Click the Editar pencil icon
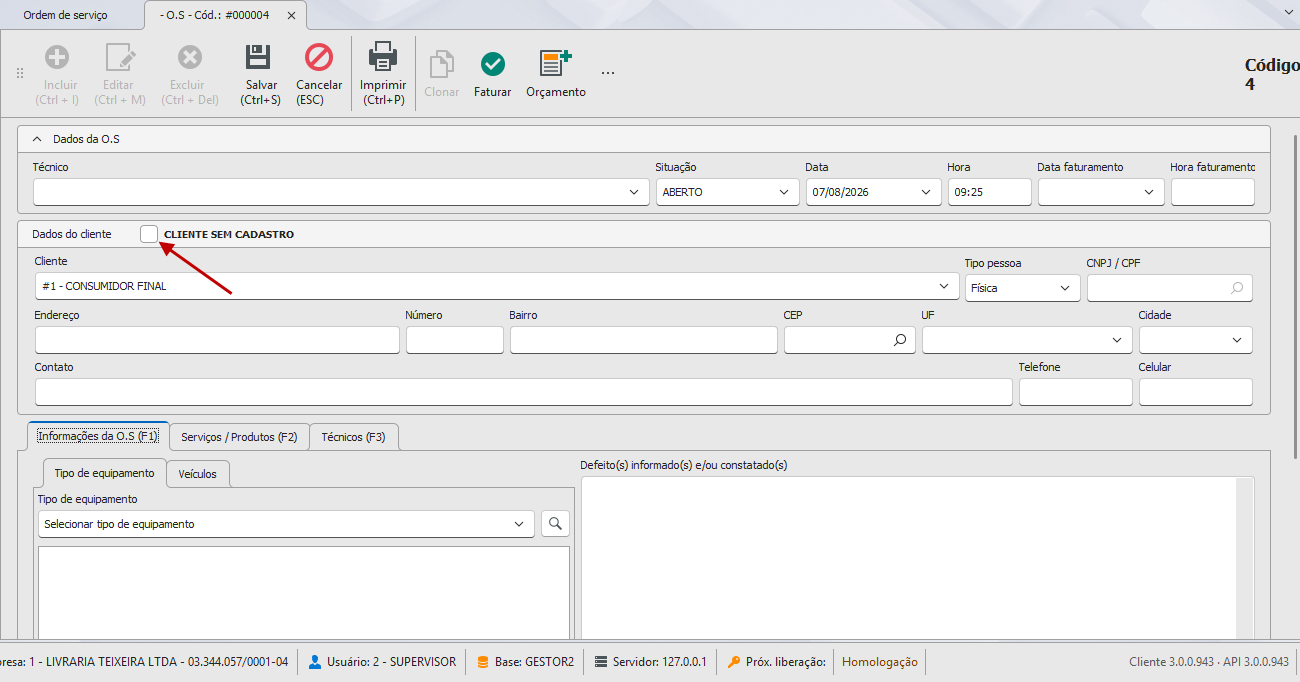The image size is (1300, 682). point(120,57)
